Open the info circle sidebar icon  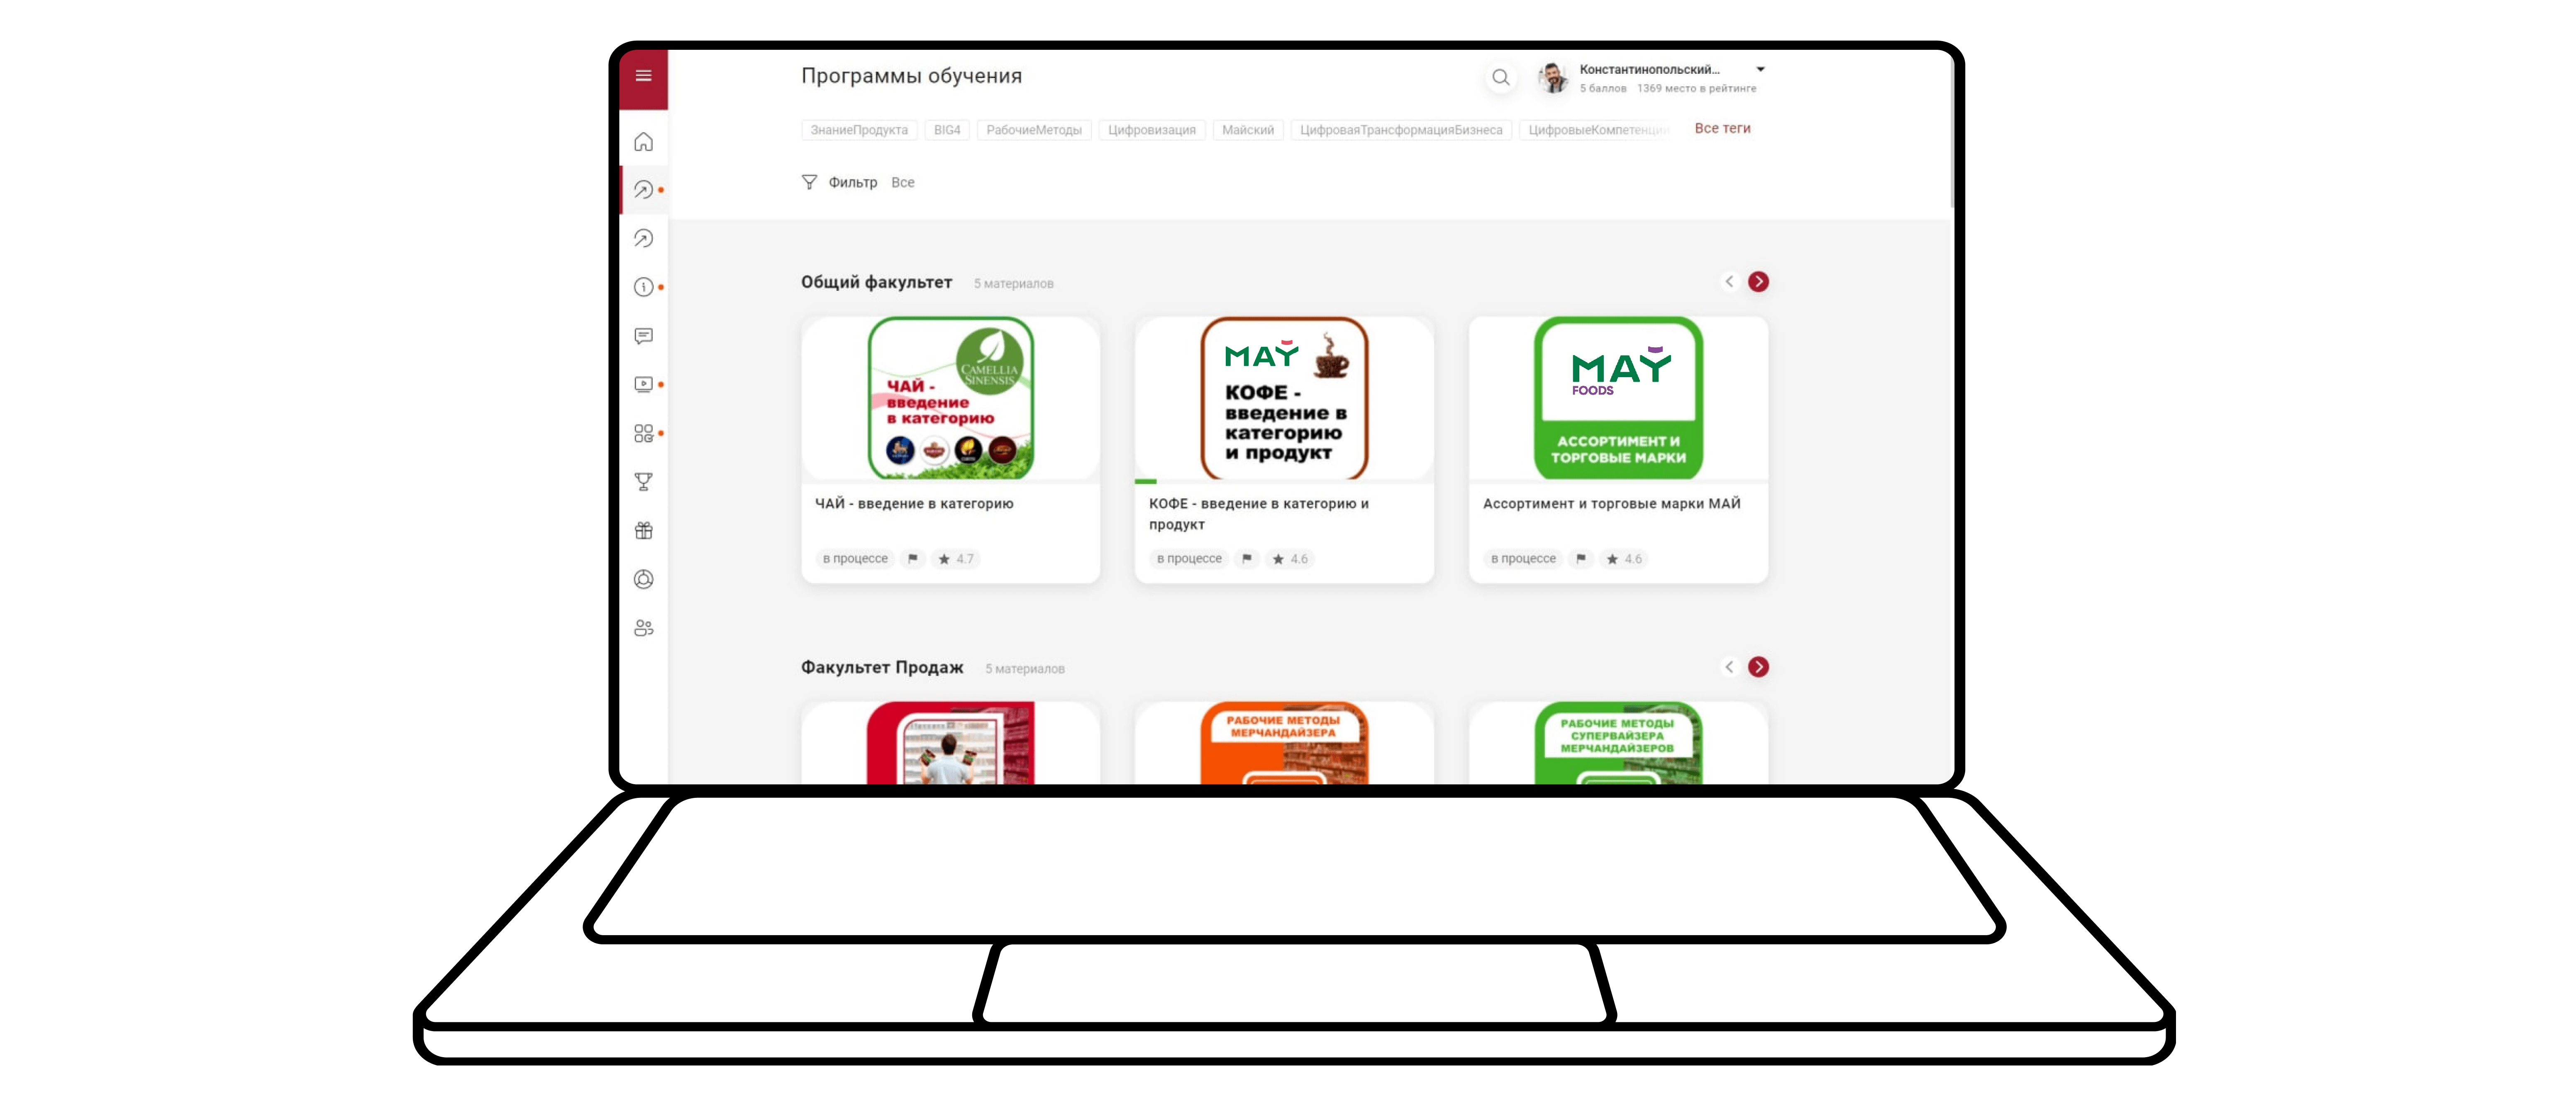point(643,287)
